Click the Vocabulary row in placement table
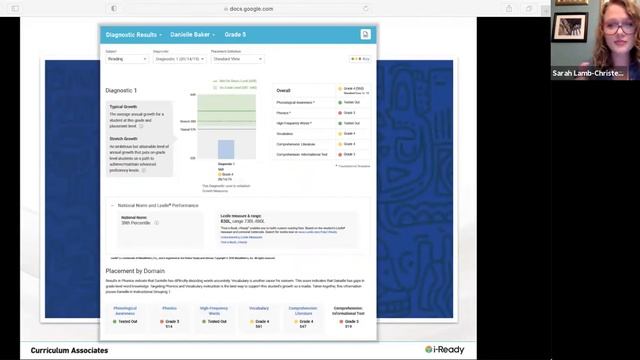Image resolution: width=640 pixels, height=360 pixels. click(322, 133)
